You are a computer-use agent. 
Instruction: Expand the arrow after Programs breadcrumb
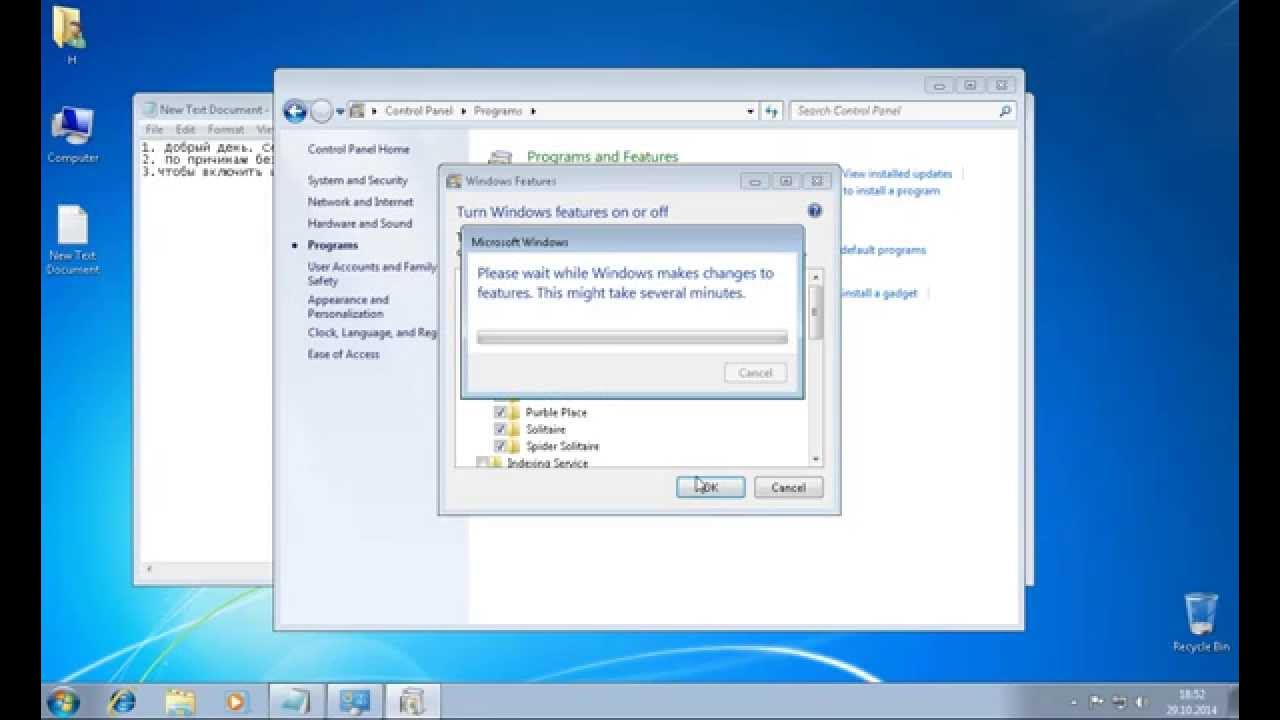[533, 111]
